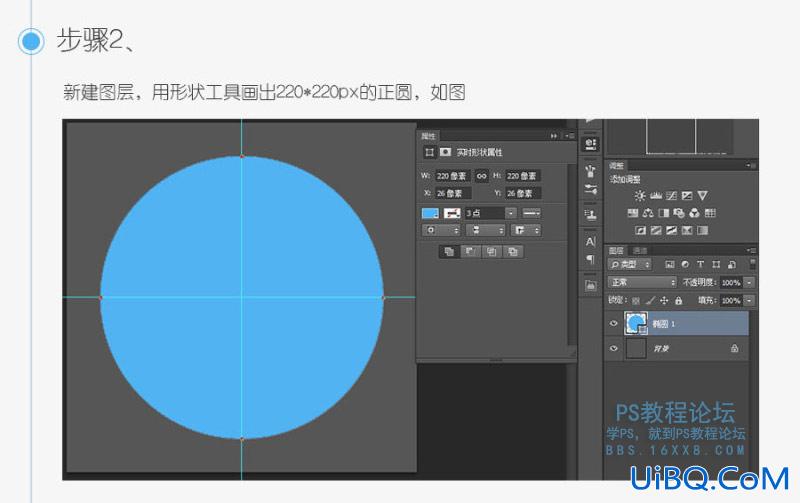Open the shape stroke color swatch
Image resolution: width=800 pixels, height=503 pixels.
click(452, 213)
